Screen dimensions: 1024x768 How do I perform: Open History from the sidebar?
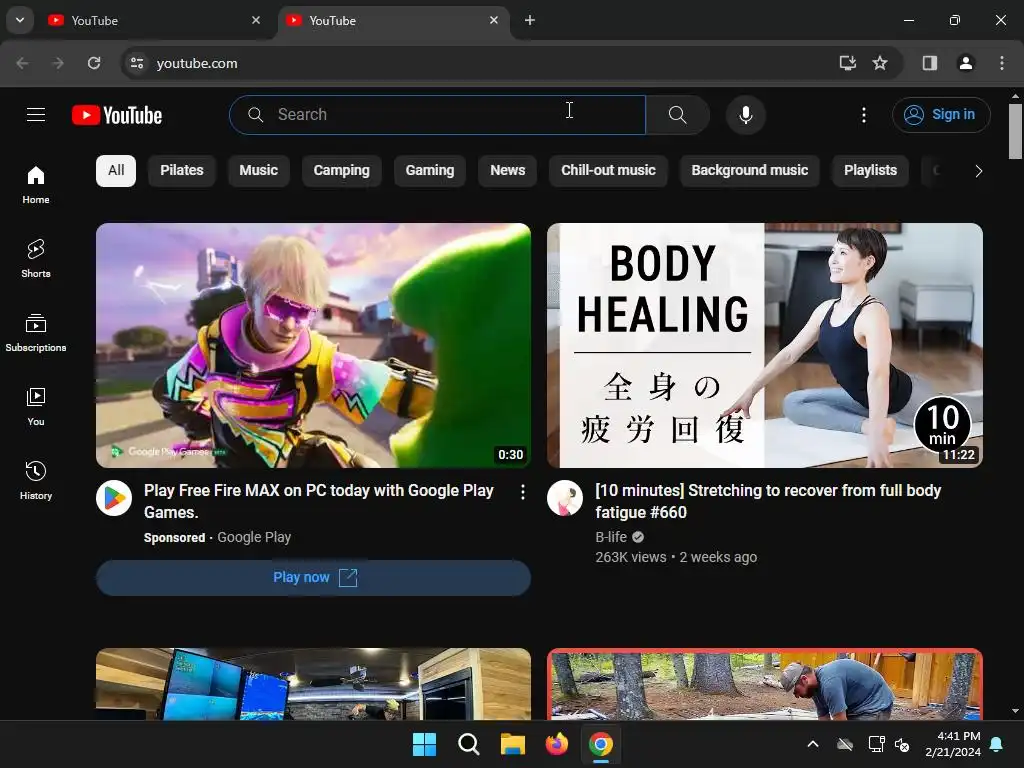pos(36,481)
